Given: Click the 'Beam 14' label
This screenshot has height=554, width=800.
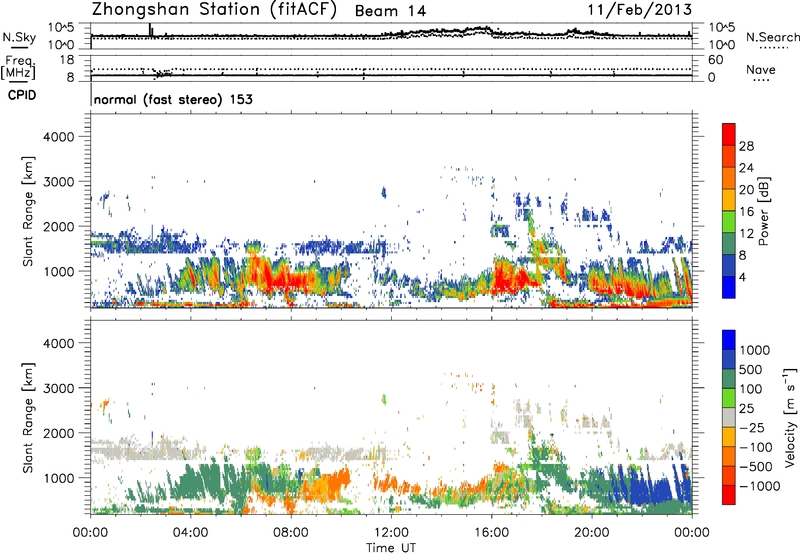Looking at the screenshot, I should pyautogui.click(x=390, y=11).
